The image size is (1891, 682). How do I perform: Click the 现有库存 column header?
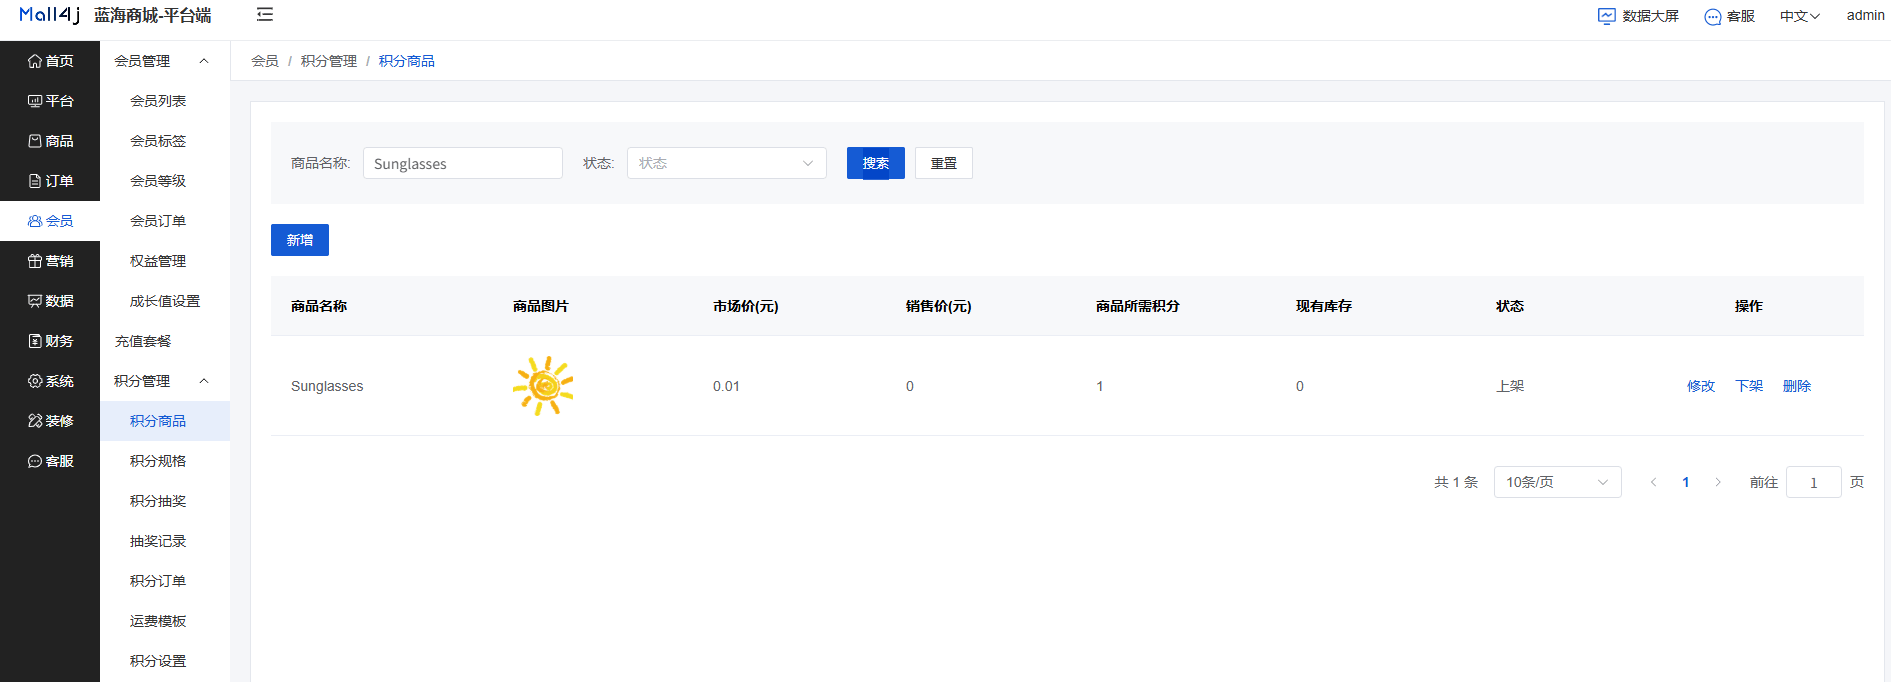pos(1324,306)
